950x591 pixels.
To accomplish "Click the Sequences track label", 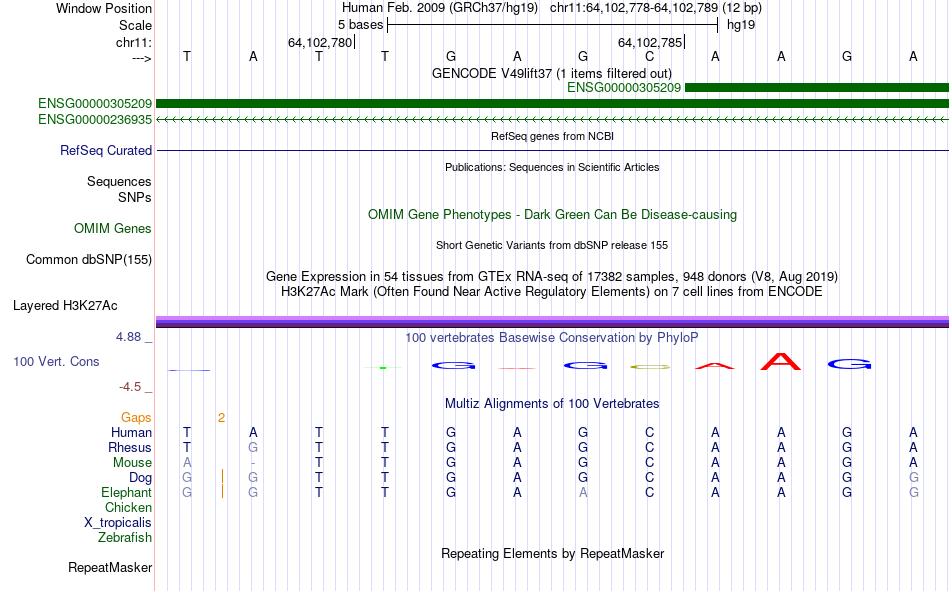I will click(119, 182).
